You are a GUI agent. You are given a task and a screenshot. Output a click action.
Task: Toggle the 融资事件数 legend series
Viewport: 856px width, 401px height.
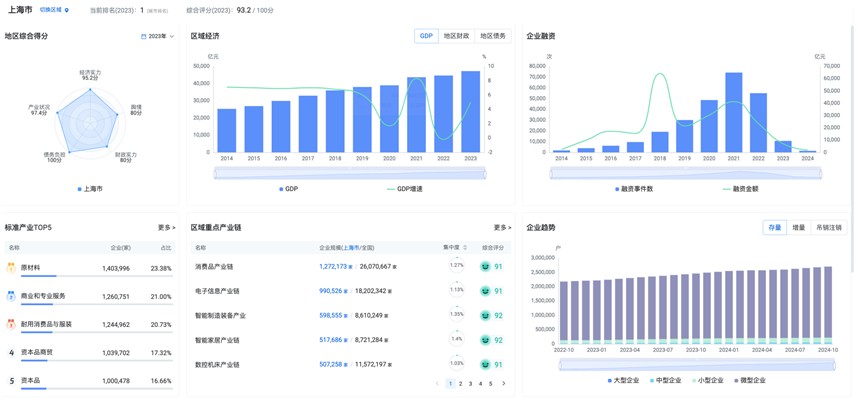pos(634,188)
